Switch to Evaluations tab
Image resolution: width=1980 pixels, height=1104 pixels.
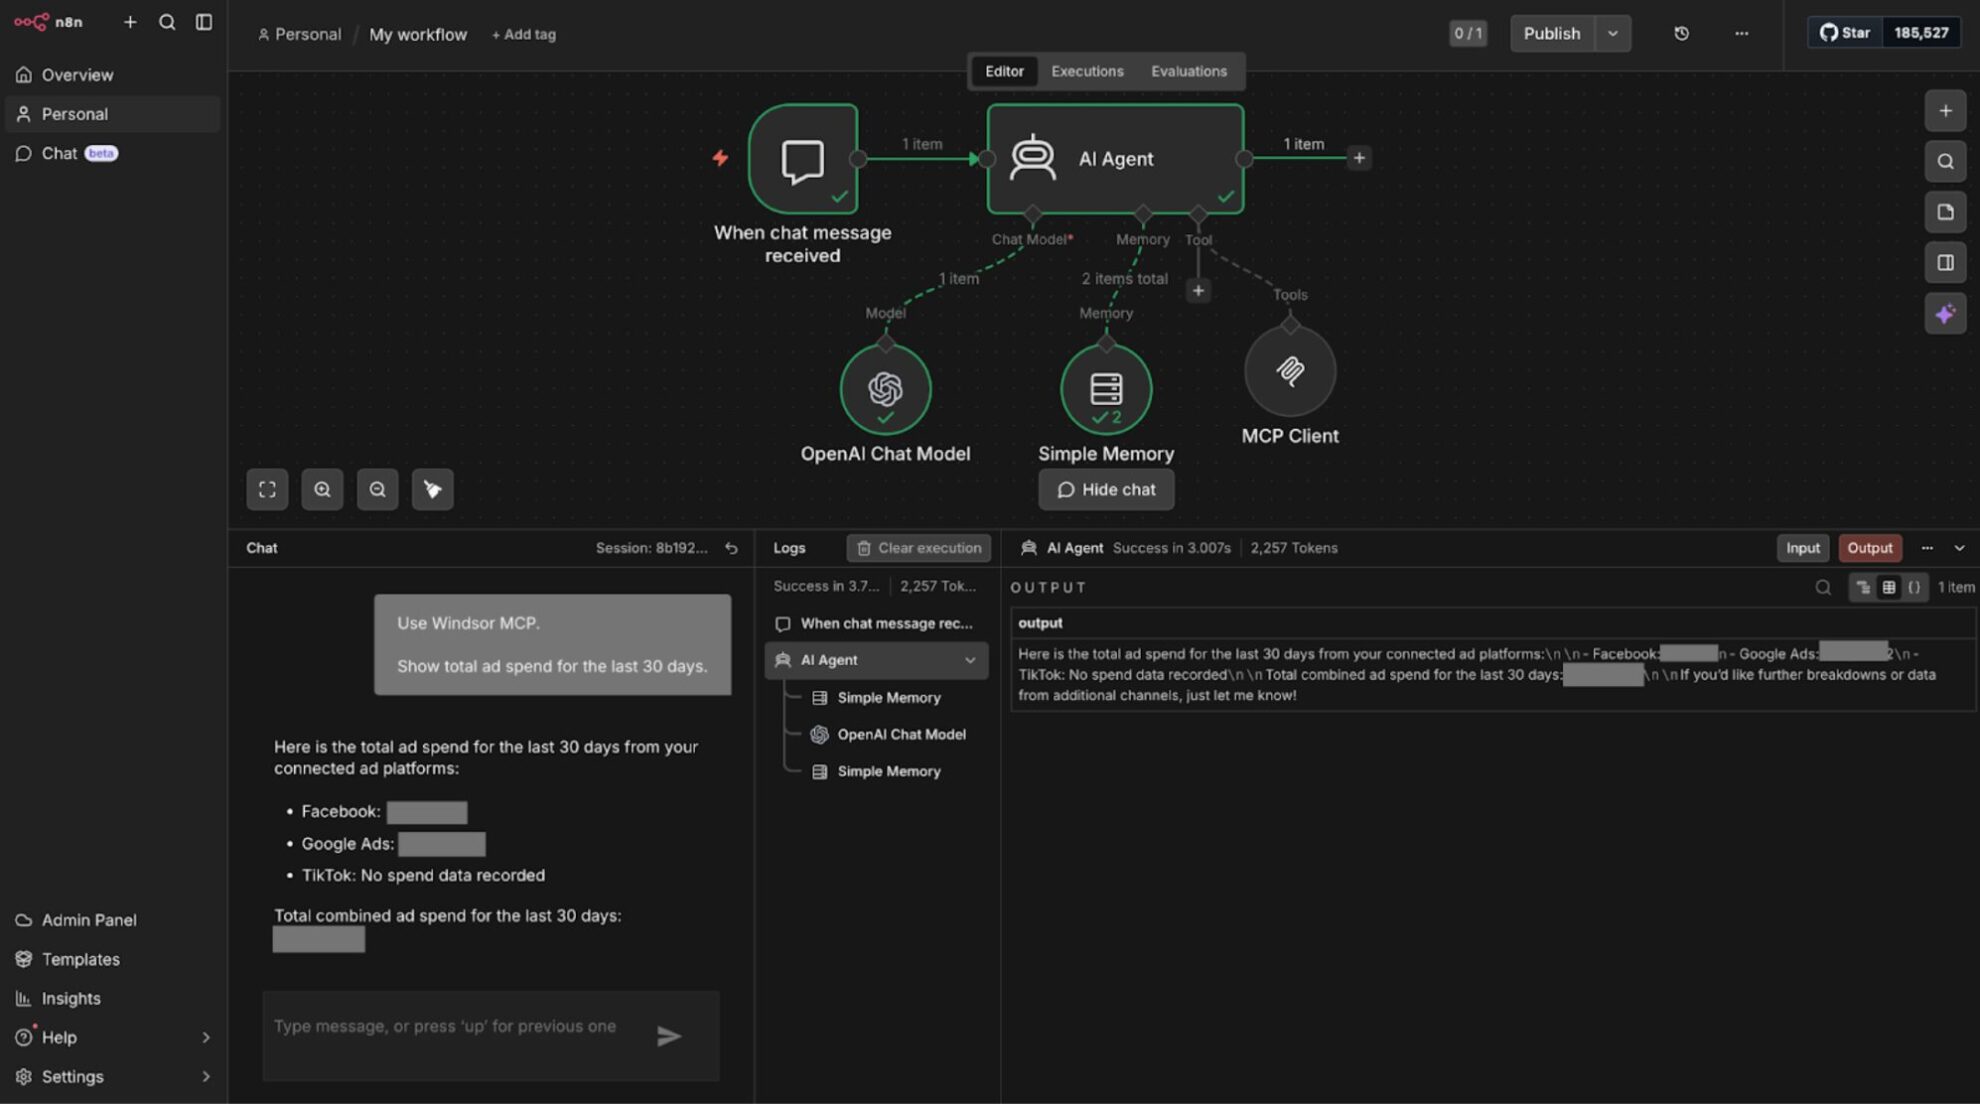(1188, 71)
